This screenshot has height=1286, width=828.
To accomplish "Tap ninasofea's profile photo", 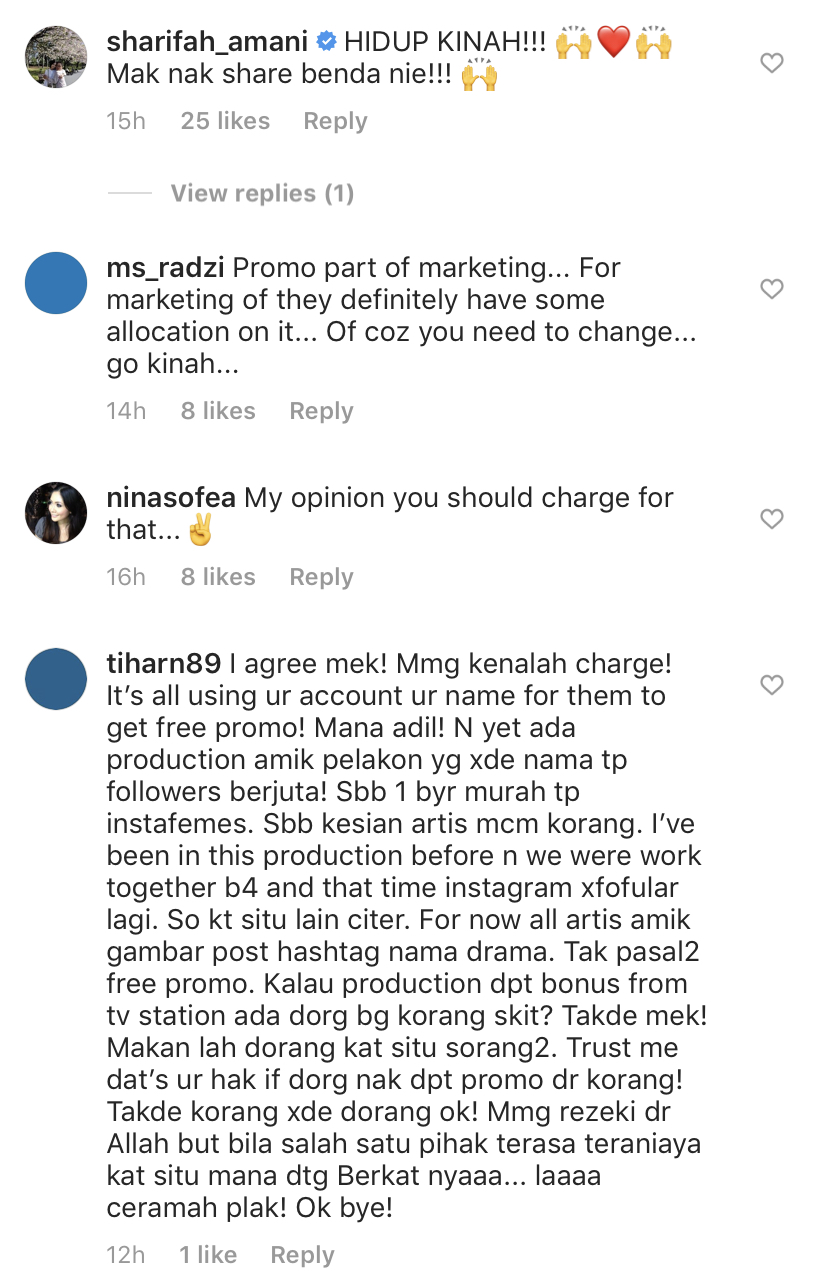I will (x=56, y=514).
